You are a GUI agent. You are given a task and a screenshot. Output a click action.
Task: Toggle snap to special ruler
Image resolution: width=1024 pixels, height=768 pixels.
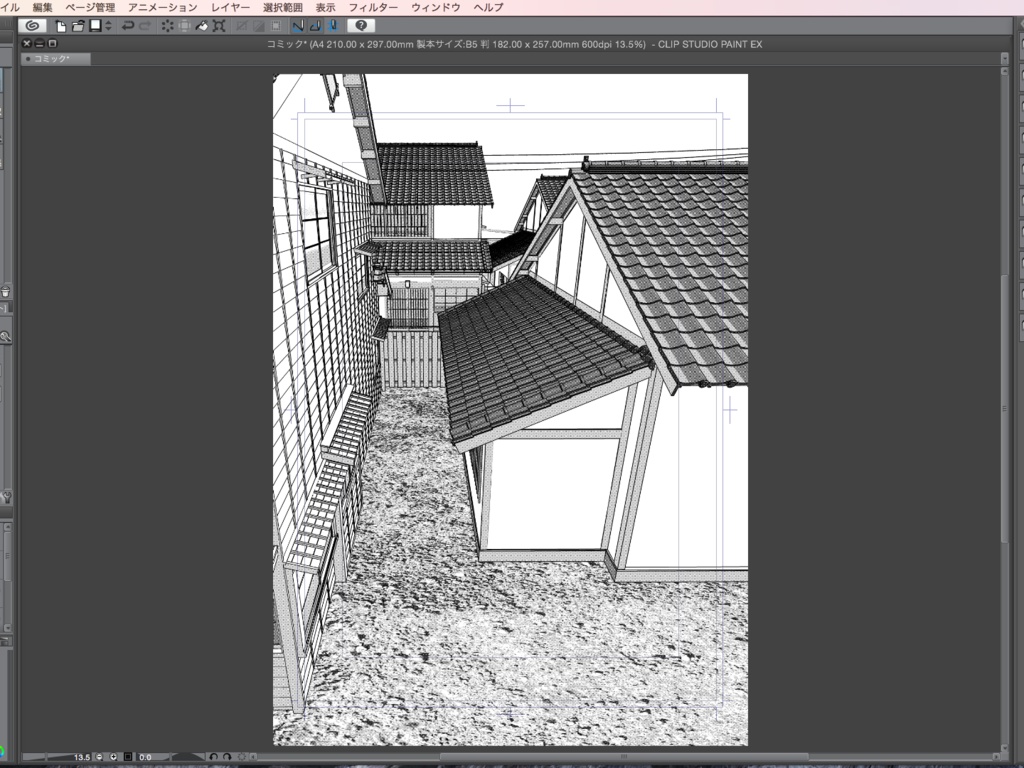click(313, 26)
